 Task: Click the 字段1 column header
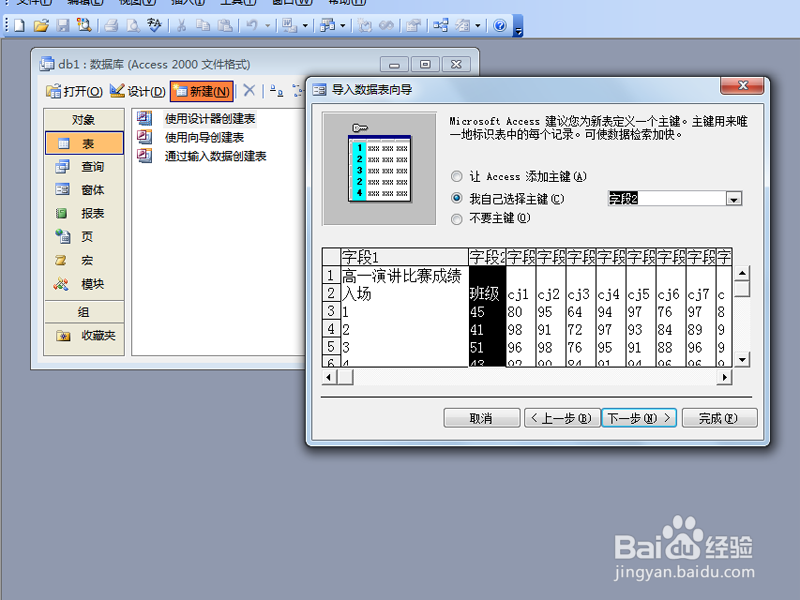(x=404, y=257)
